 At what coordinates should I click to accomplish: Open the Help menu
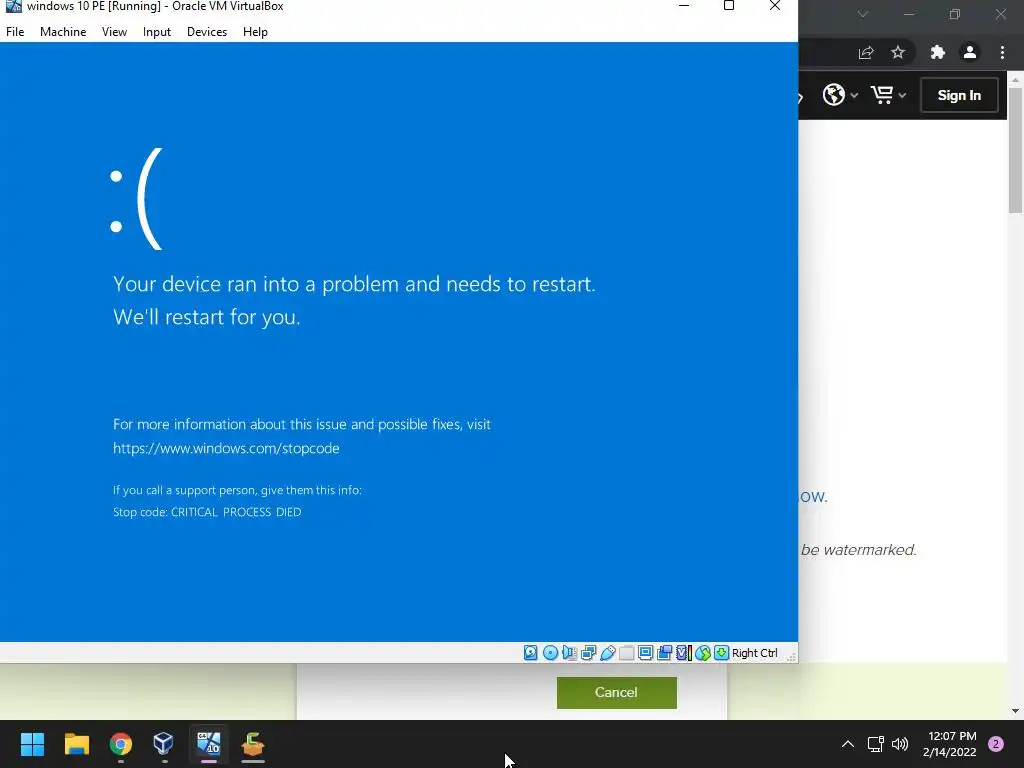pos(255,31)
